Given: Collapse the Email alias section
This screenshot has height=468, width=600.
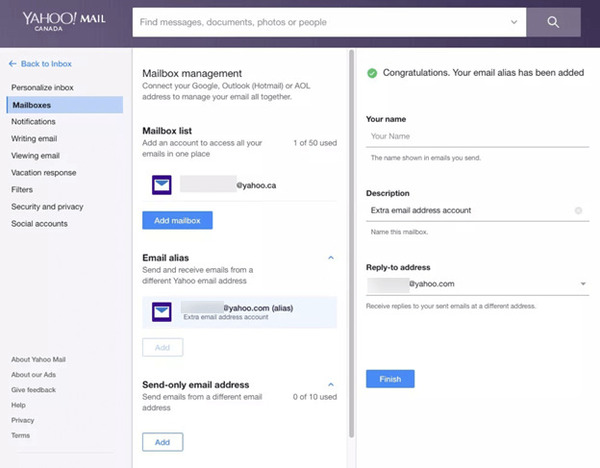Looking at the screenshot, I should click(331, 258).
